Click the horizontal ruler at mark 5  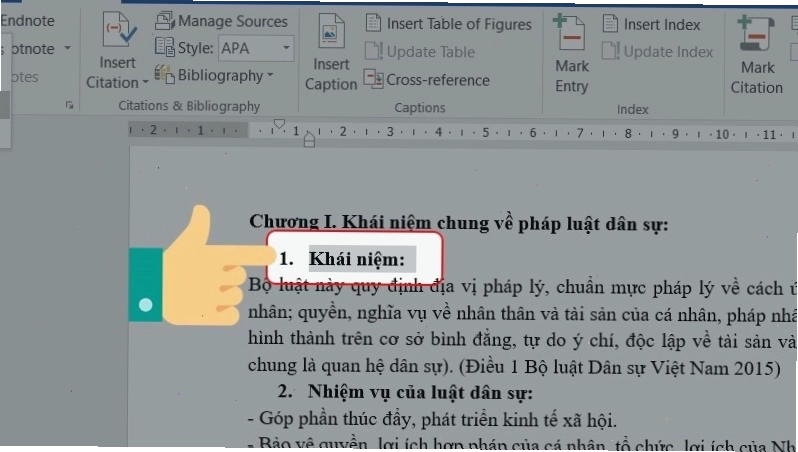486,133
